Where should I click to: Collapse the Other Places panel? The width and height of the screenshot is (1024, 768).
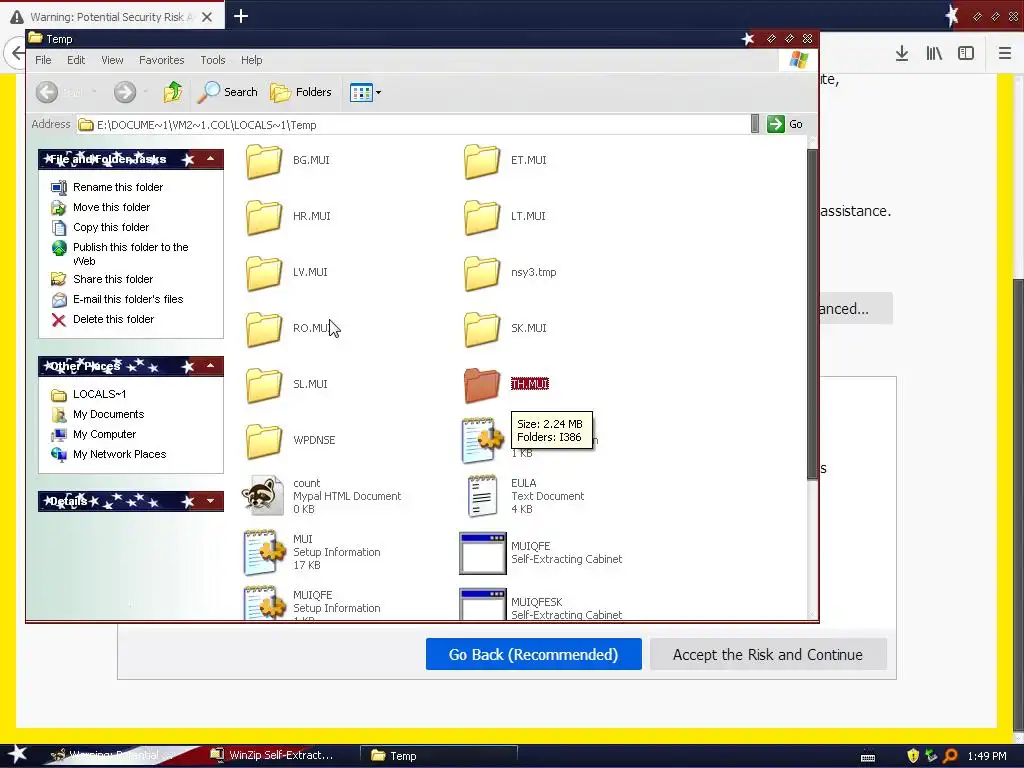(210, 366)
